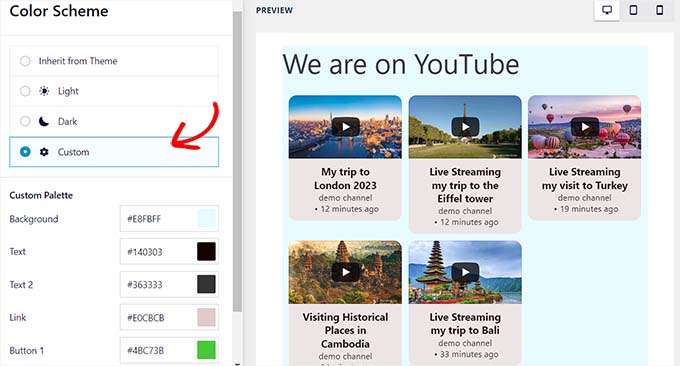The height and width of the screenshot is (366, 680).
Task: Click the 'Text 2' palette label
Action: click(x=21, y=285)
